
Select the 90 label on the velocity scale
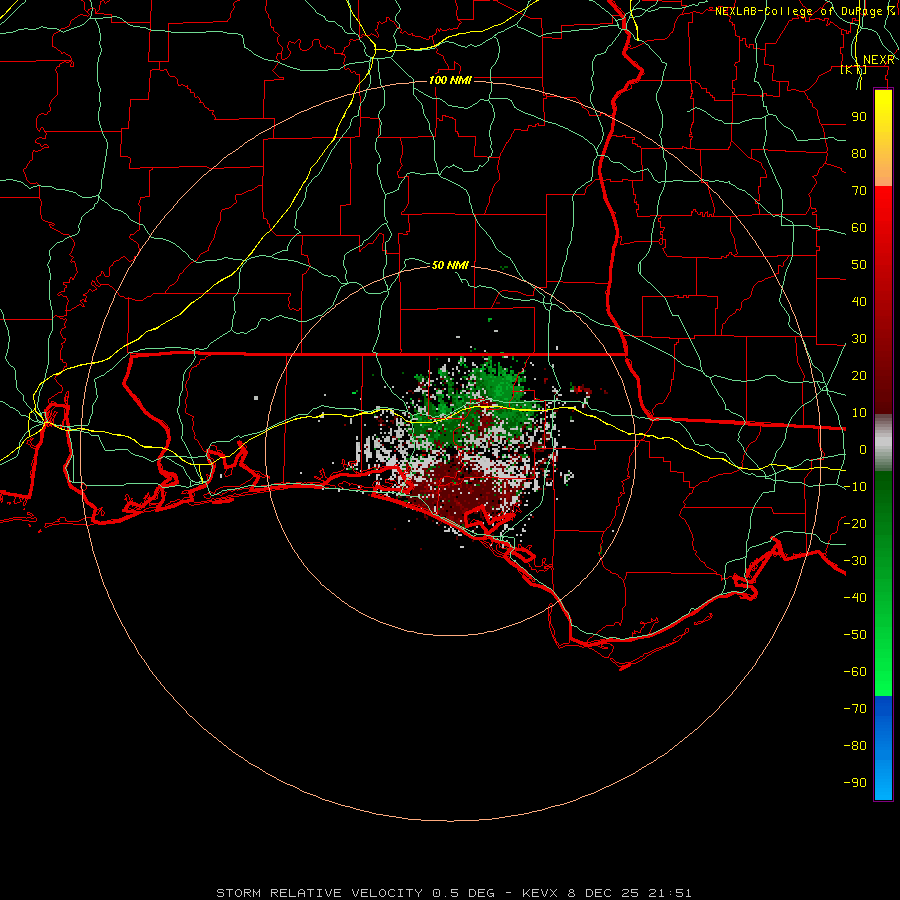tap(859, 117)
